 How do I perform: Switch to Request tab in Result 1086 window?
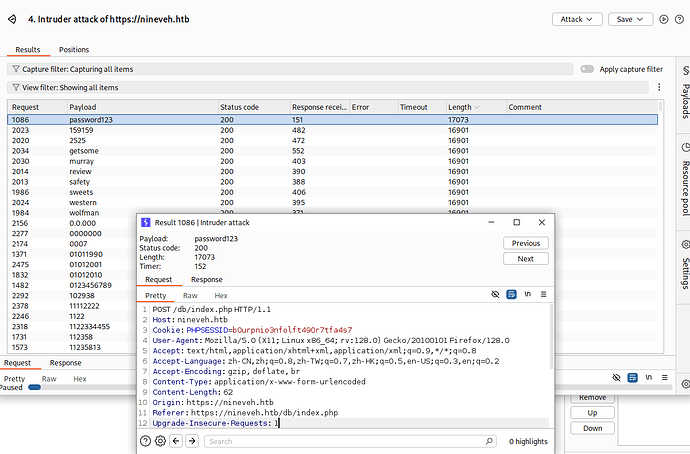[158, 279]
